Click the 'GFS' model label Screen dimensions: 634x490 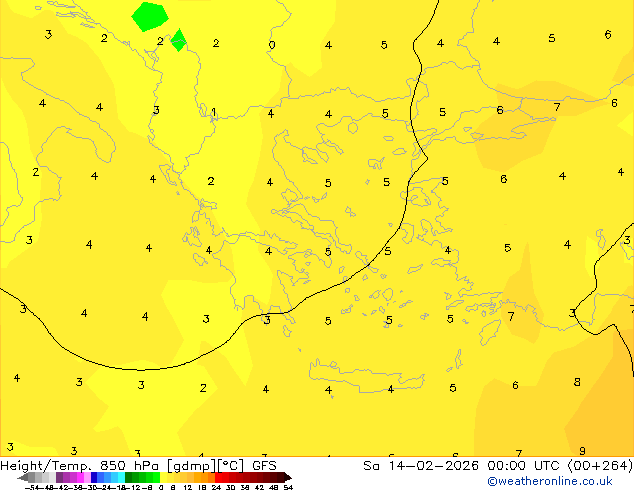[x=264, y=466]
